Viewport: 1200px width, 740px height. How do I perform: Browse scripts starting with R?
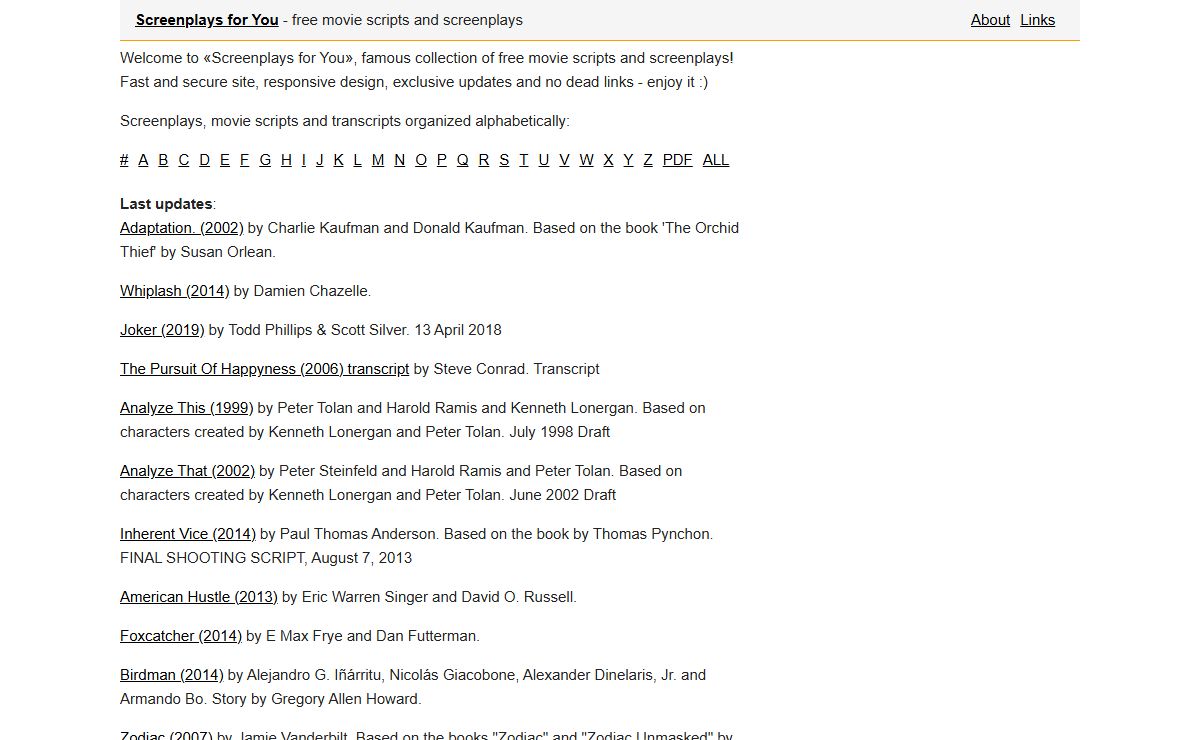coord(483,160)
